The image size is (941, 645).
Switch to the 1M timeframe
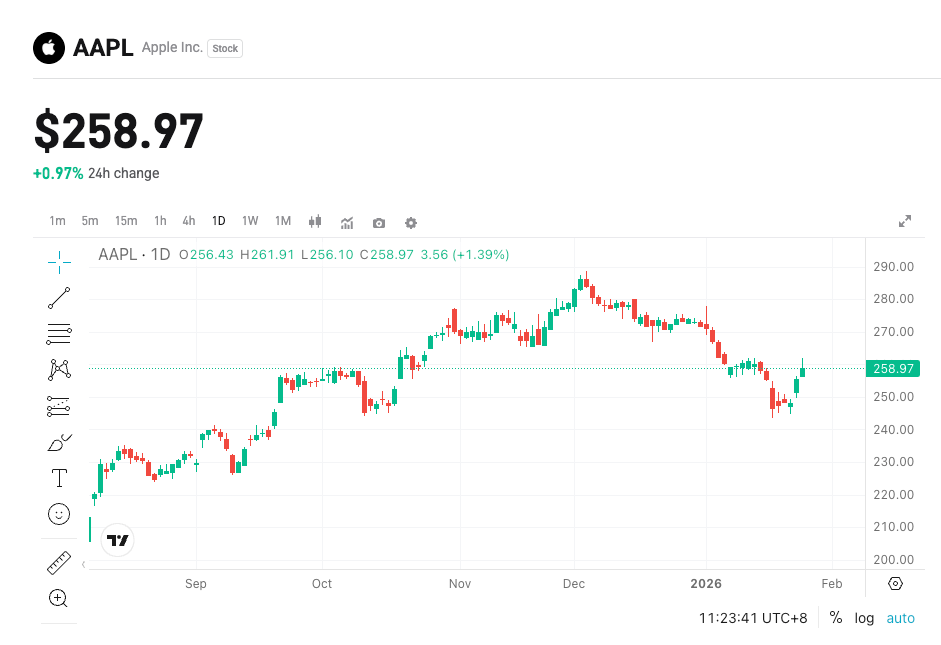[x=282, y=221]
